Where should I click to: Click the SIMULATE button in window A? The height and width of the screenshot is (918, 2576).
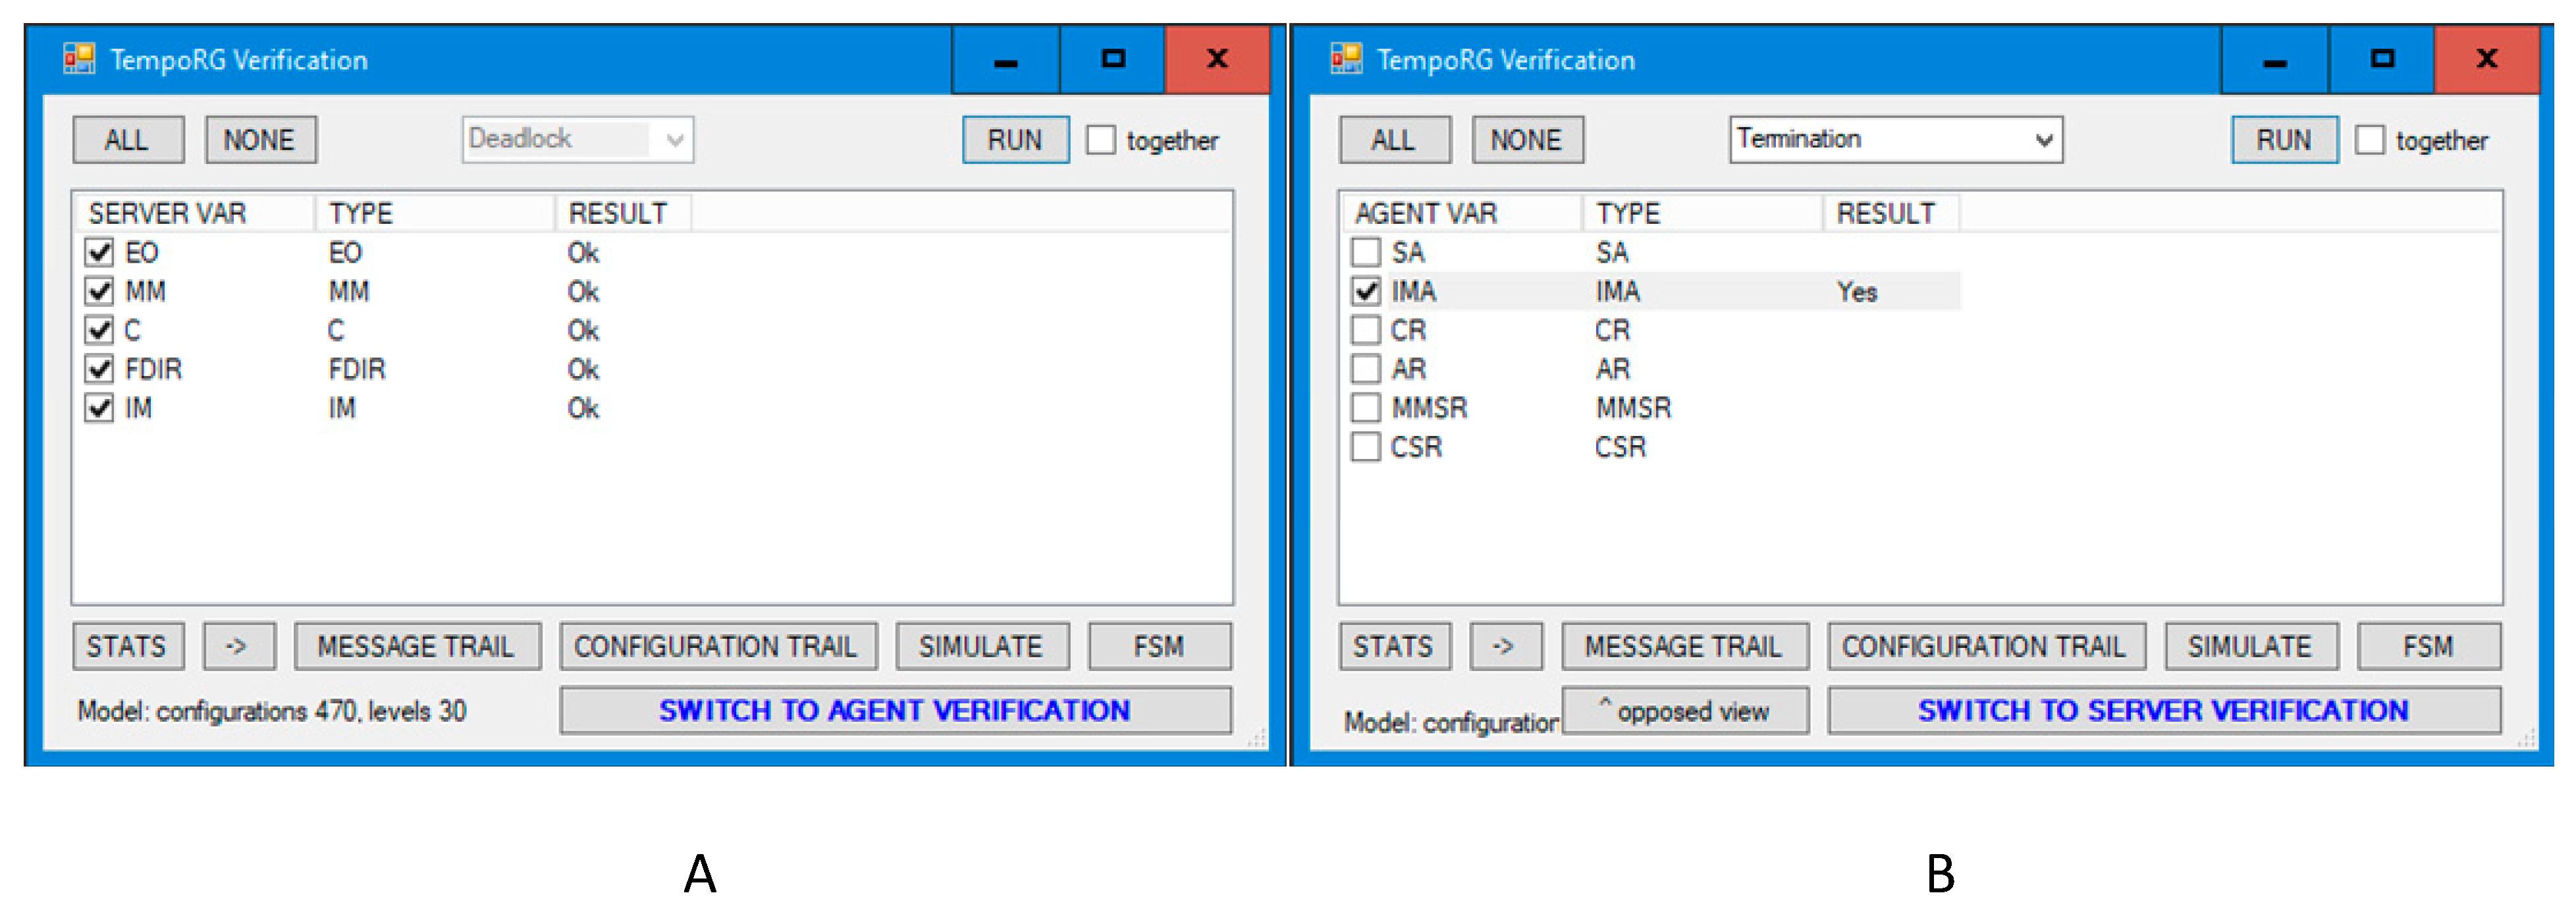[x=983, y=645]
